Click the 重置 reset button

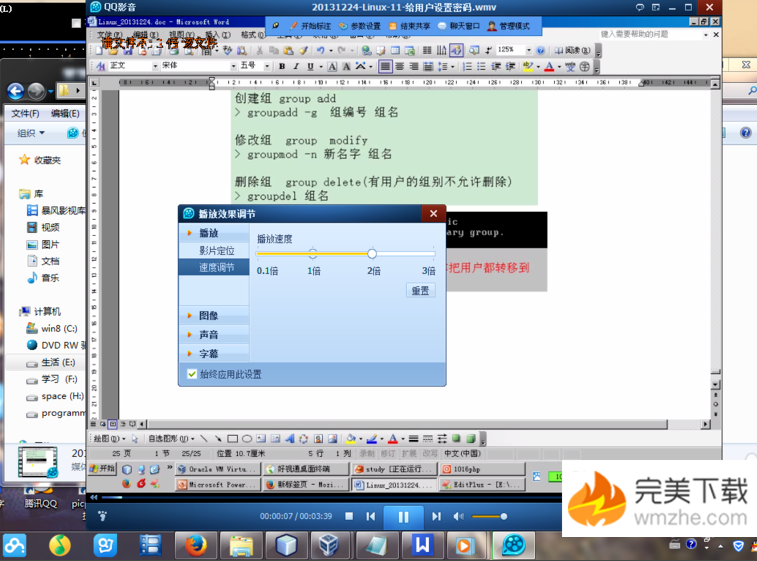pos(420,290)
